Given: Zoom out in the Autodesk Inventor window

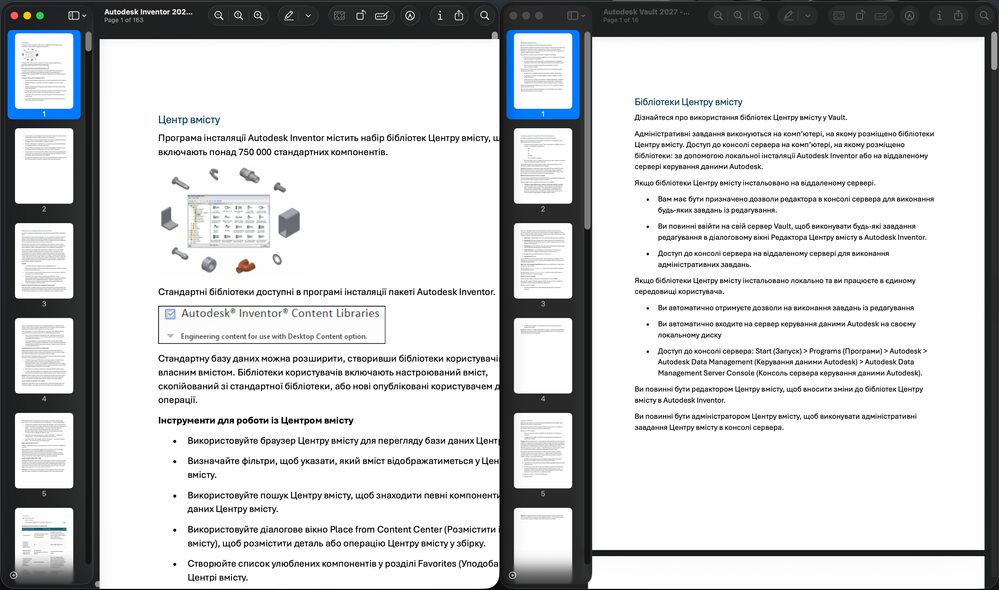Looking at the screenshot, I should pyautogui.click(x=219, y=16).
